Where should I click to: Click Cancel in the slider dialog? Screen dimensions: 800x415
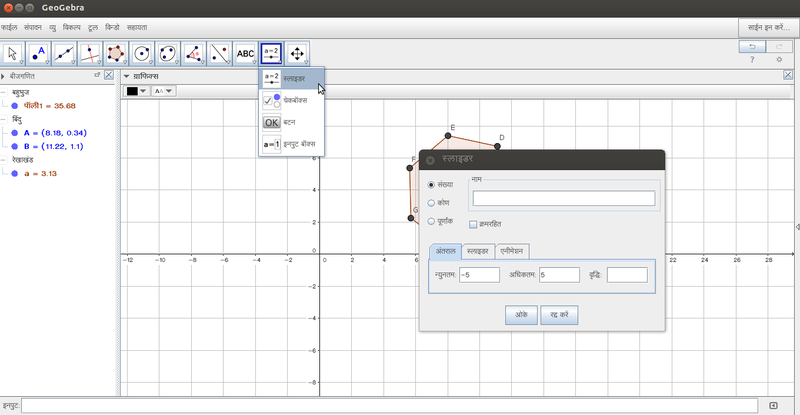pos(559,314)
